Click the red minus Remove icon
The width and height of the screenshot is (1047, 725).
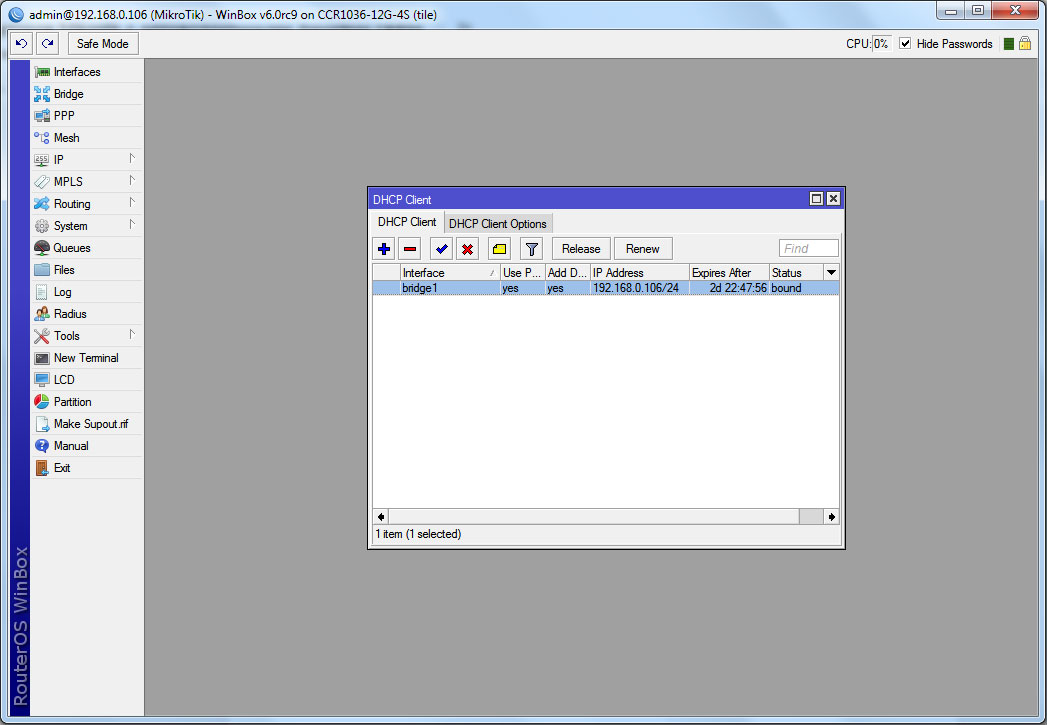coord(410,249)
